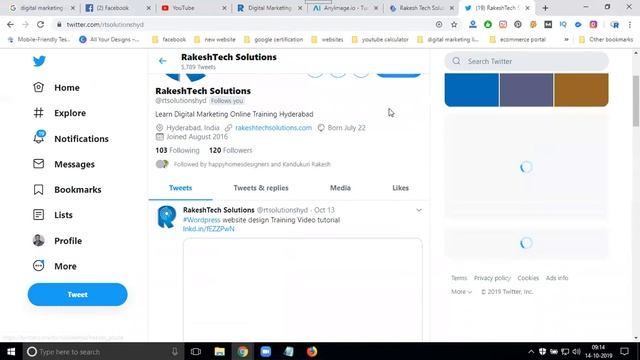Click the taskbar volume icon
Image resolution: width=640 pixels, height=360 pixels.
point(576,351)
